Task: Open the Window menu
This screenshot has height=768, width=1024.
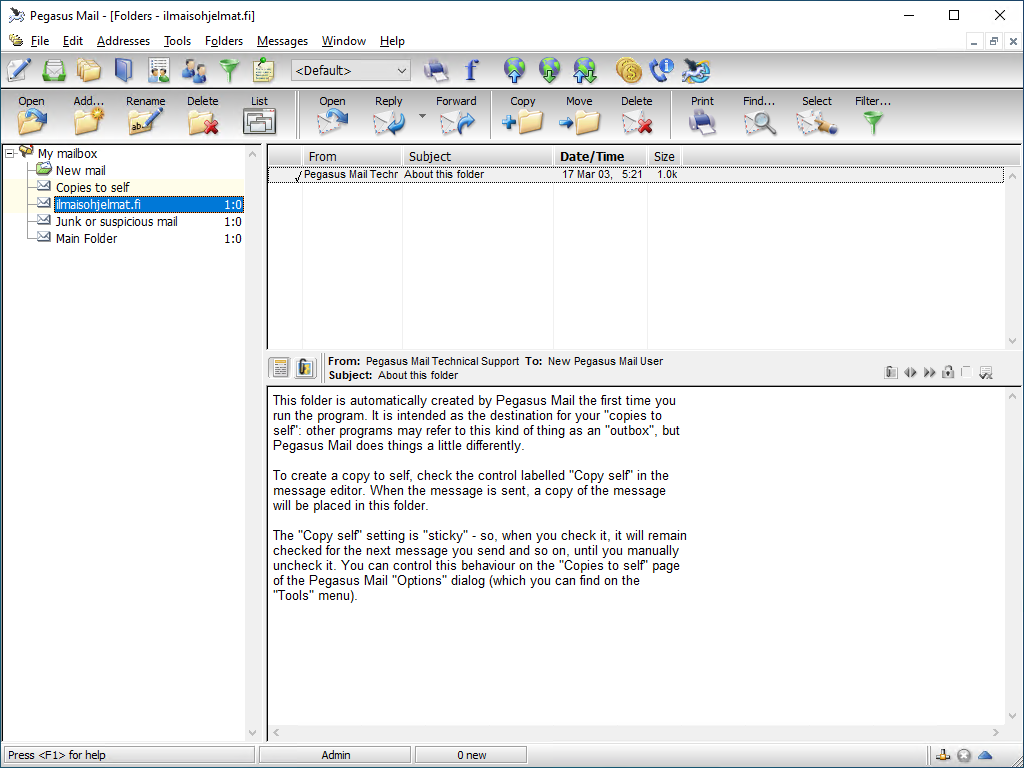Action: click(x=344, y=41)
